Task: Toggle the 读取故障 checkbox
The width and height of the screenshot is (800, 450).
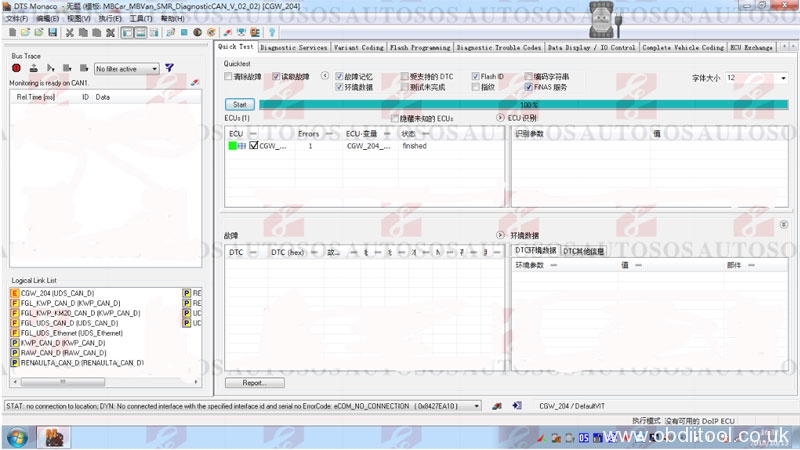Action: pyautogui.click(x=276, y=77)
